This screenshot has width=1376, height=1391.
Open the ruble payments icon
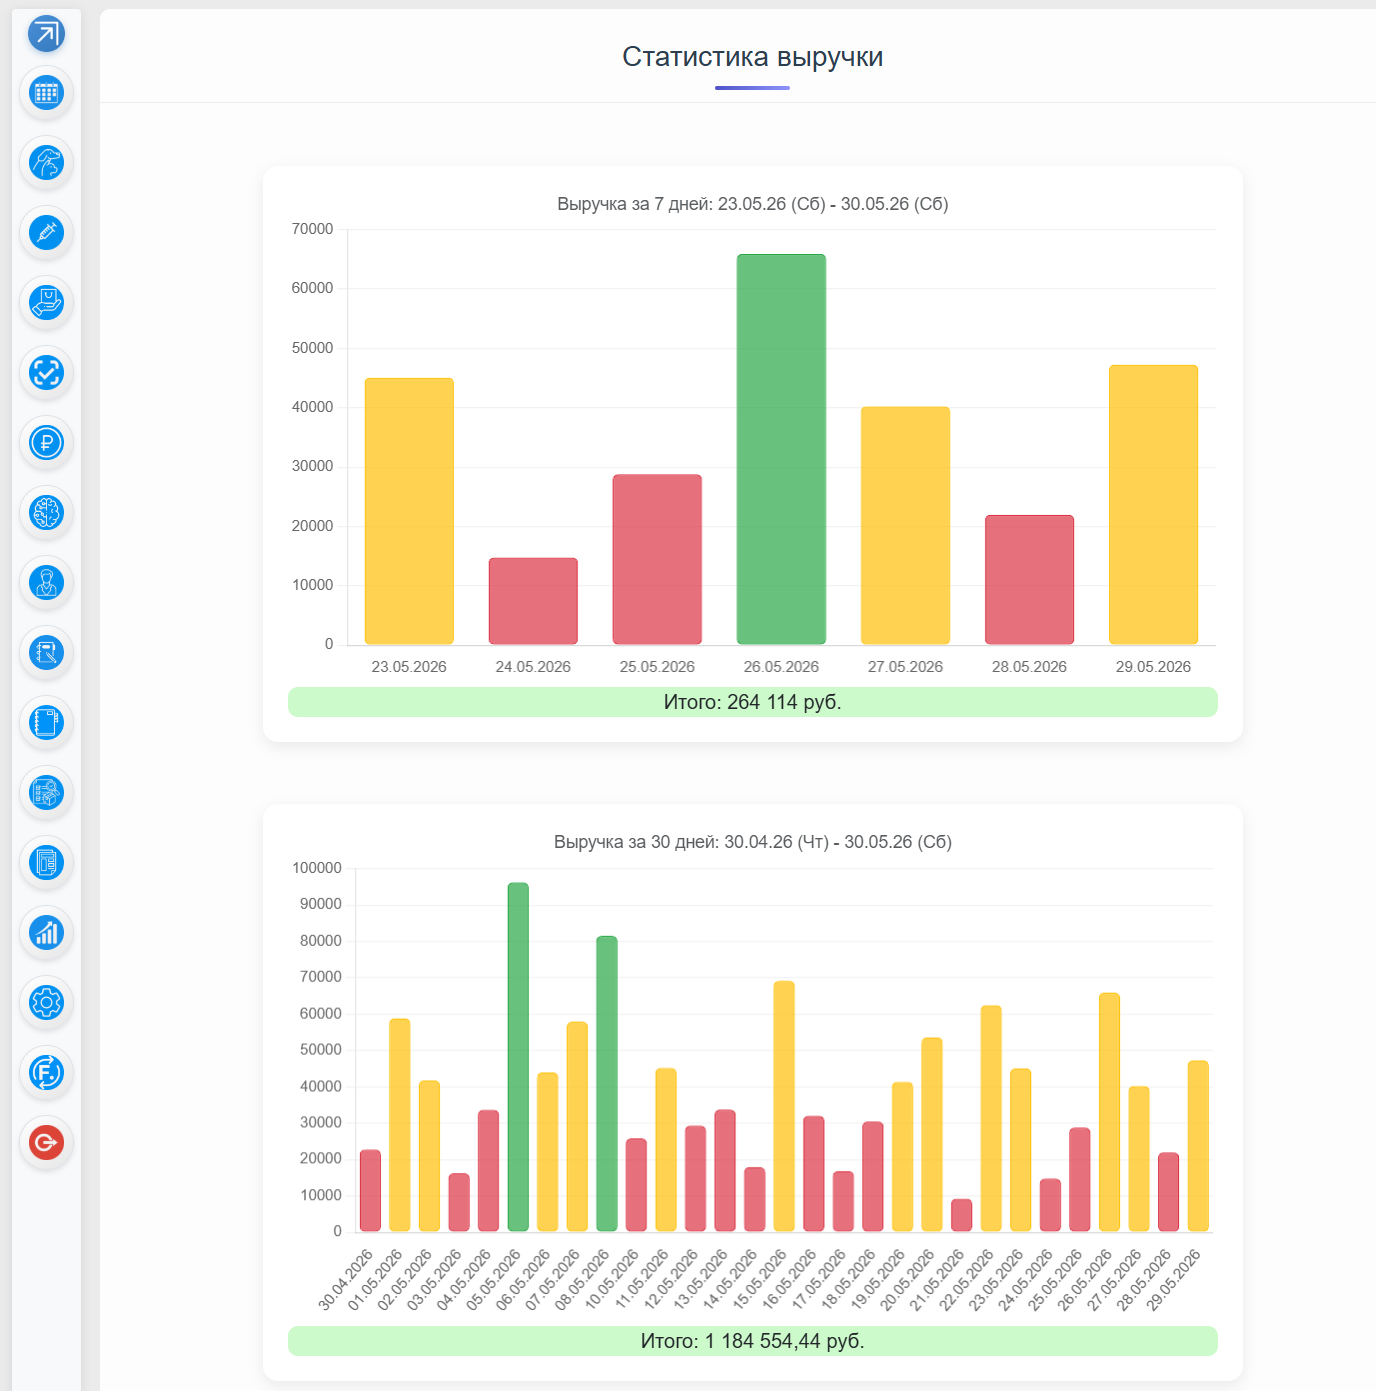point(46,442)
